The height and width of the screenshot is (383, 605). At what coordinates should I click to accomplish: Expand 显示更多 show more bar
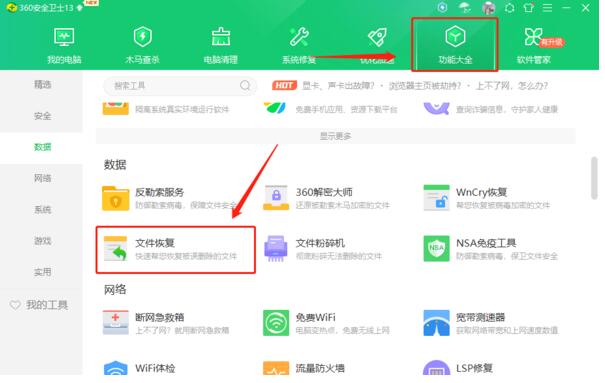[336, 136]
